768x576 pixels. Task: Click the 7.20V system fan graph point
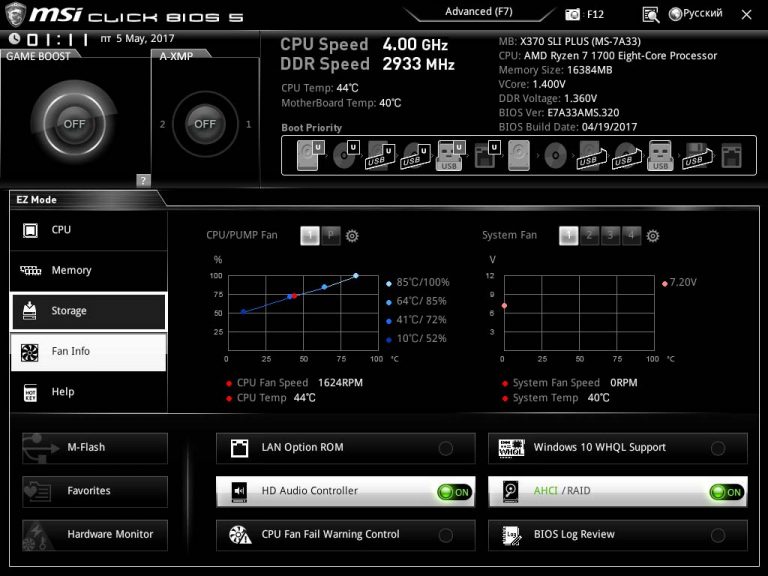(504, 306)
